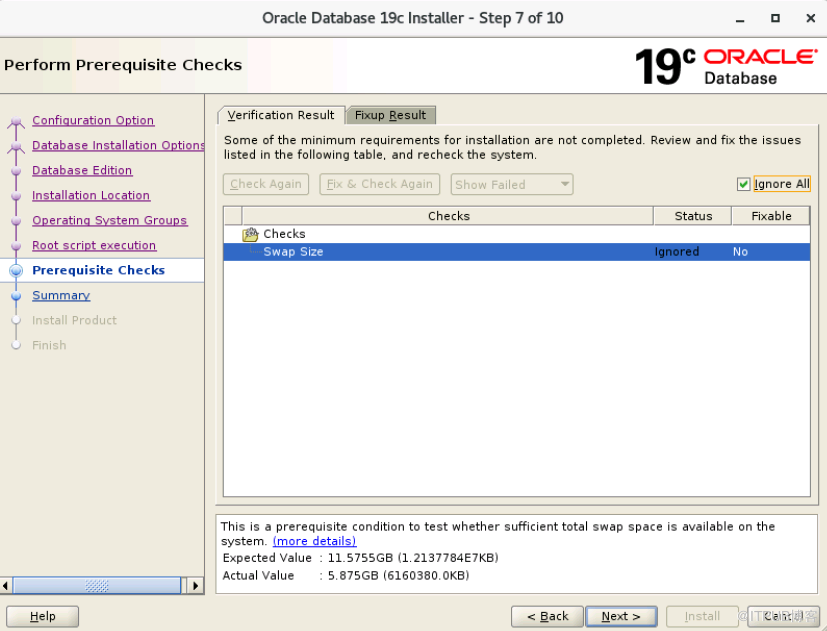Click the Checks folder icon

tap(250, 234)
